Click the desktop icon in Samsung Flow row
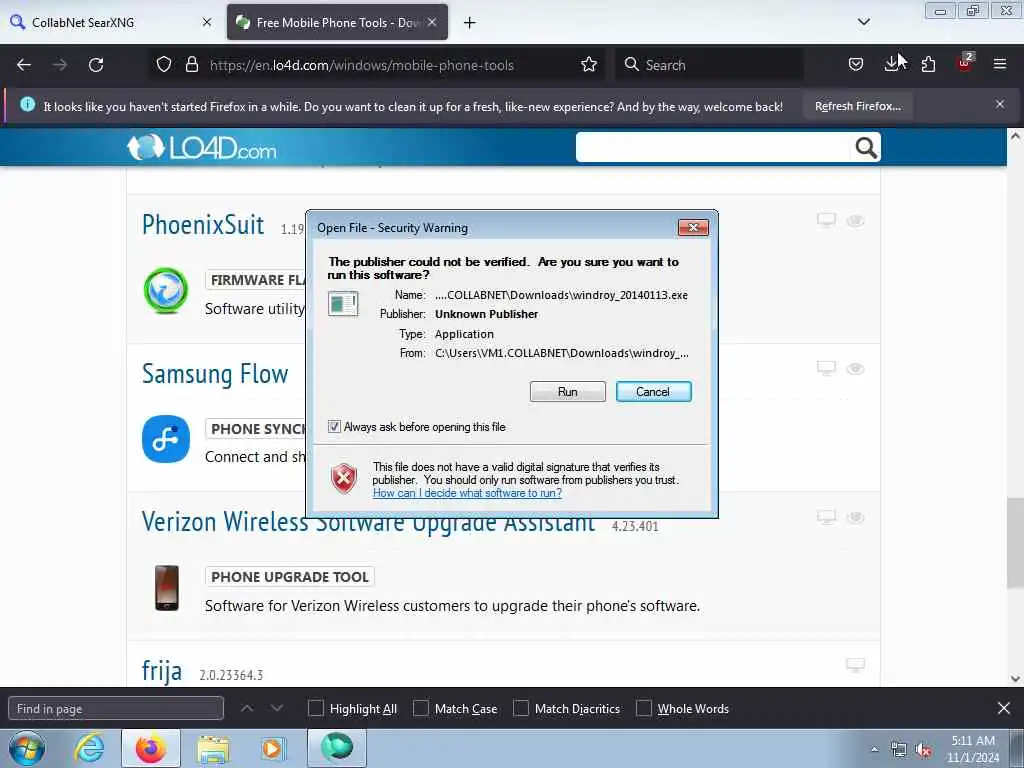This screenshot has width=1024, height=768. click(x=826, y=368)
